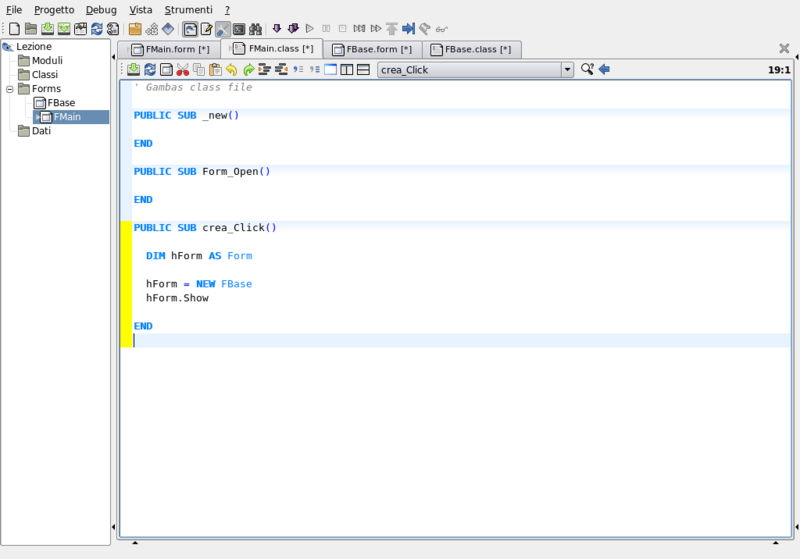Viewport: 800px width, 559px height.
Task: Toggle the console terminal button
Action: click(239, 29)
